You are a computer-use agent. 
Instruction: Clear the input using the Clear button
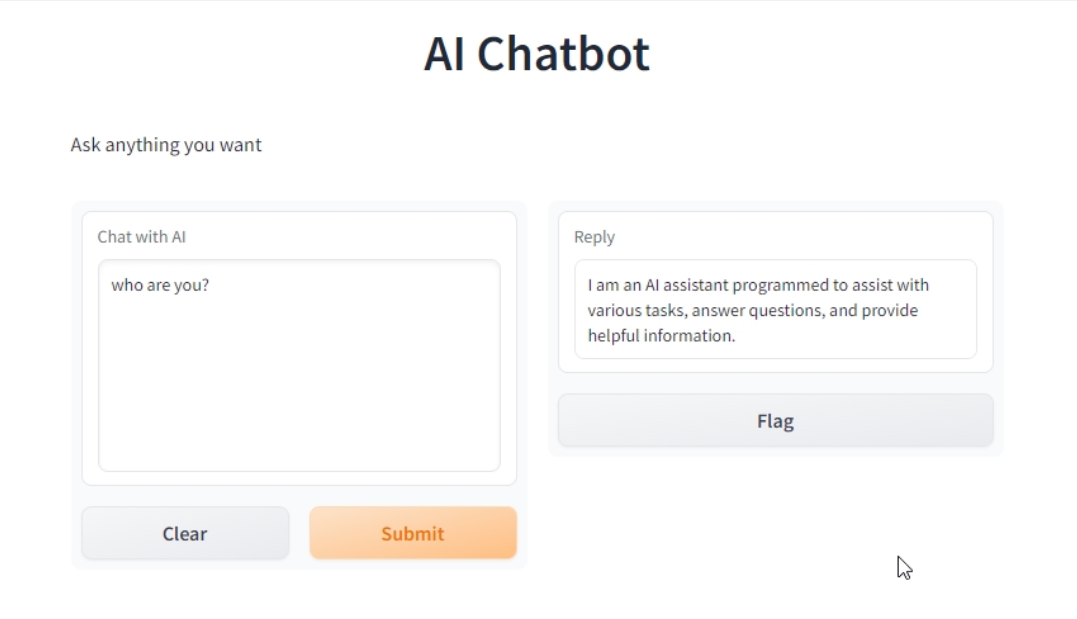[x=184, y=533]
